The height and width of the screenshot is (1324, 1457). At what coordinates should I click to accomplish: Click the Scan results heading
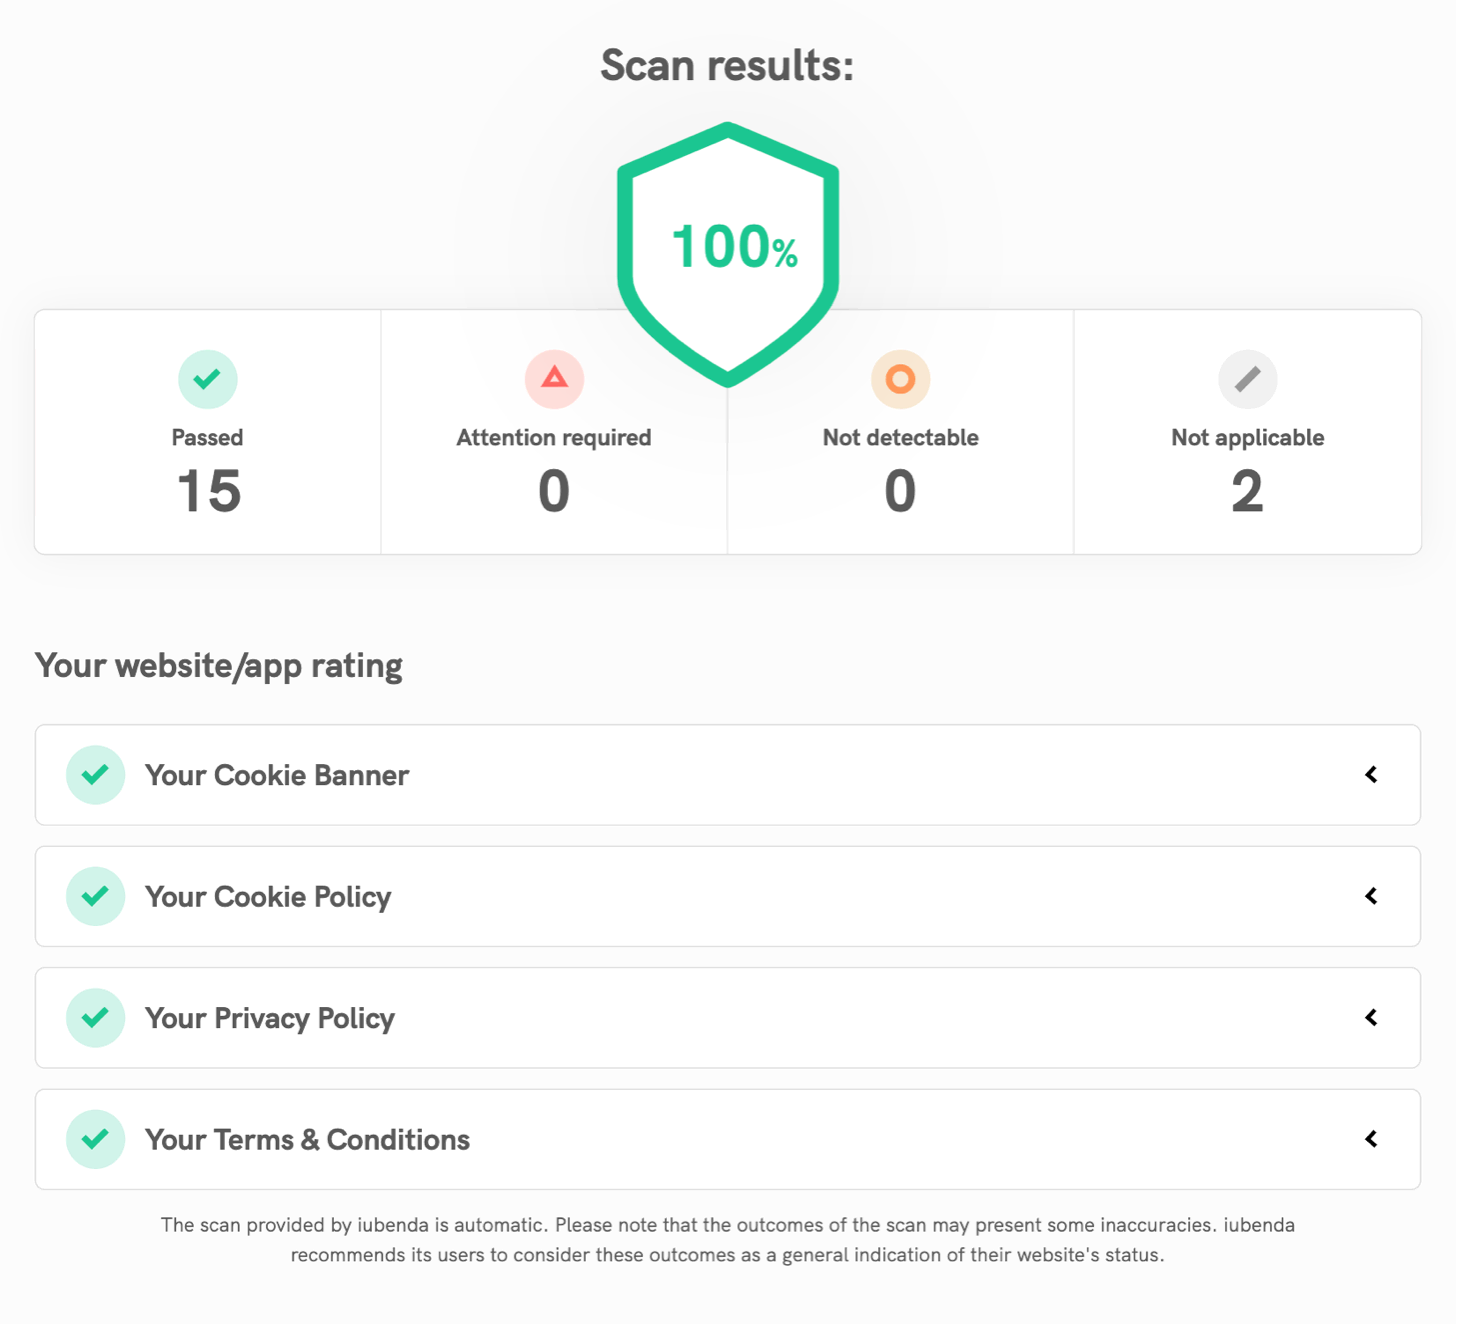click(x=727, y=66)
